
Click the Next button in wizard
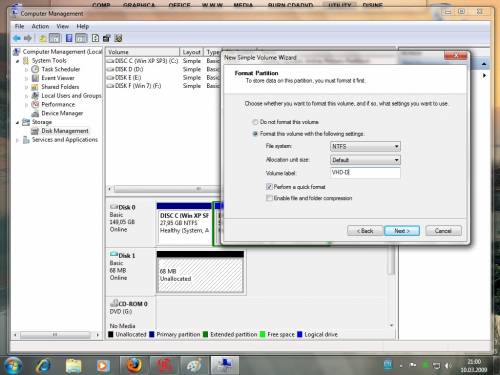coord(402,231)
